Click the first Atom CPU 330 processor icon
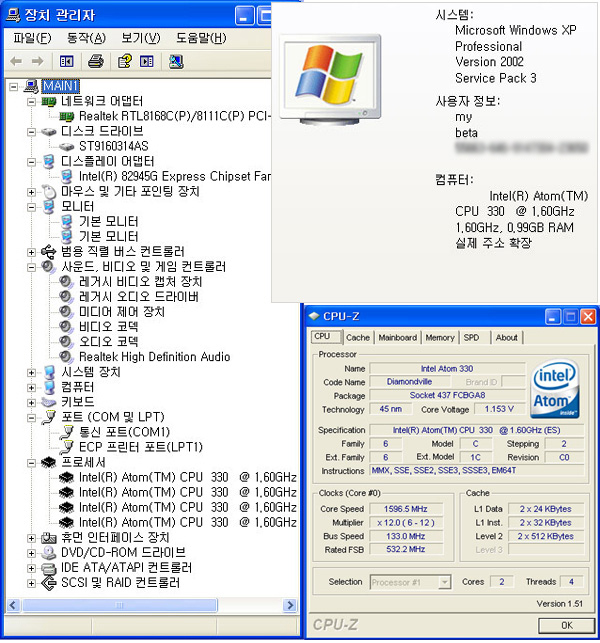 click(66, 477)
